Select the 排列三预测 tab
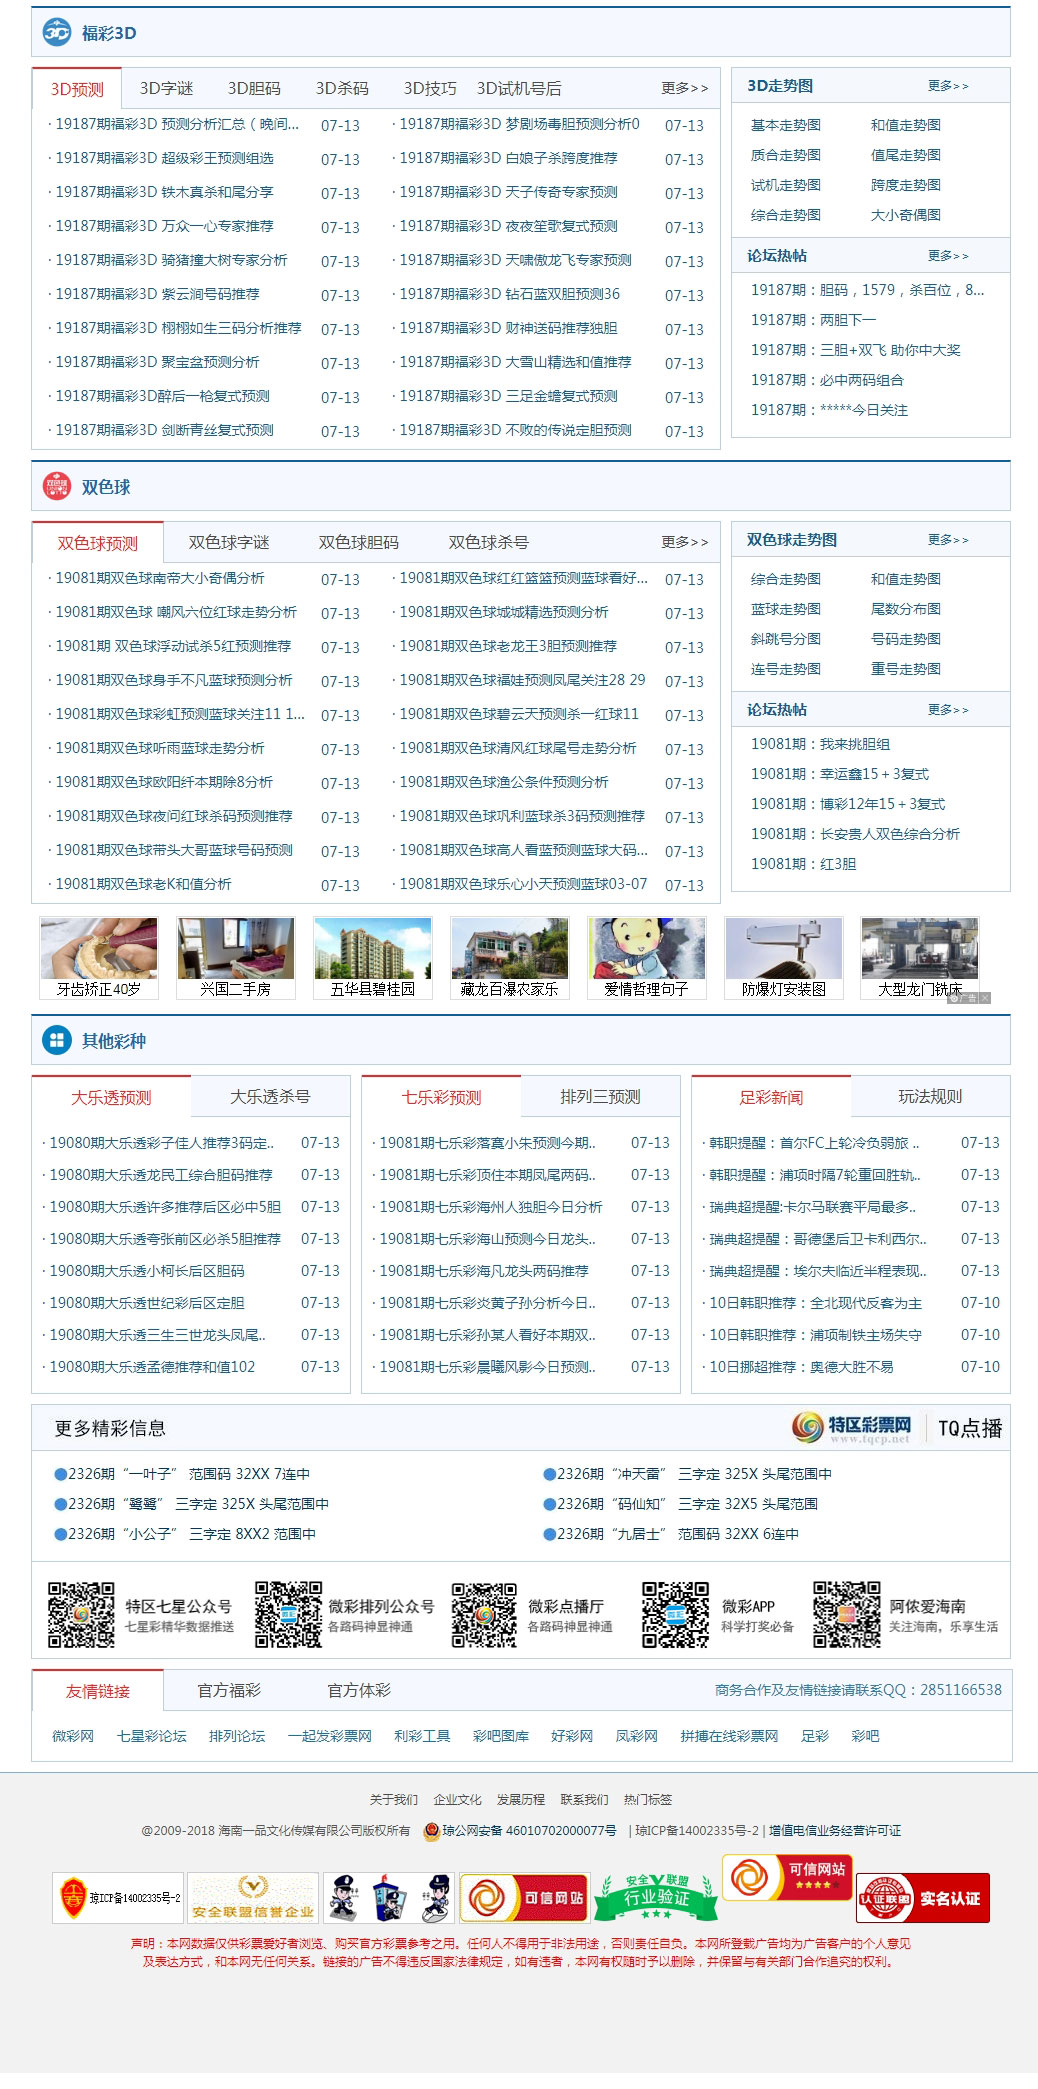The width and height of the screenshot is (1038, 2089). point(600,1097)
